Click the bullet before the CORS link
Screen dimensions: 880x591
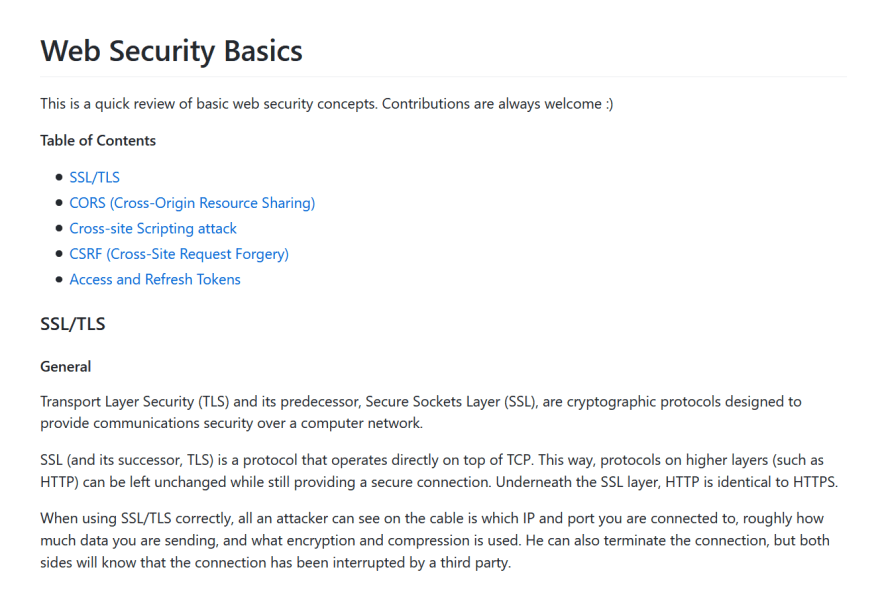(59, 203)
